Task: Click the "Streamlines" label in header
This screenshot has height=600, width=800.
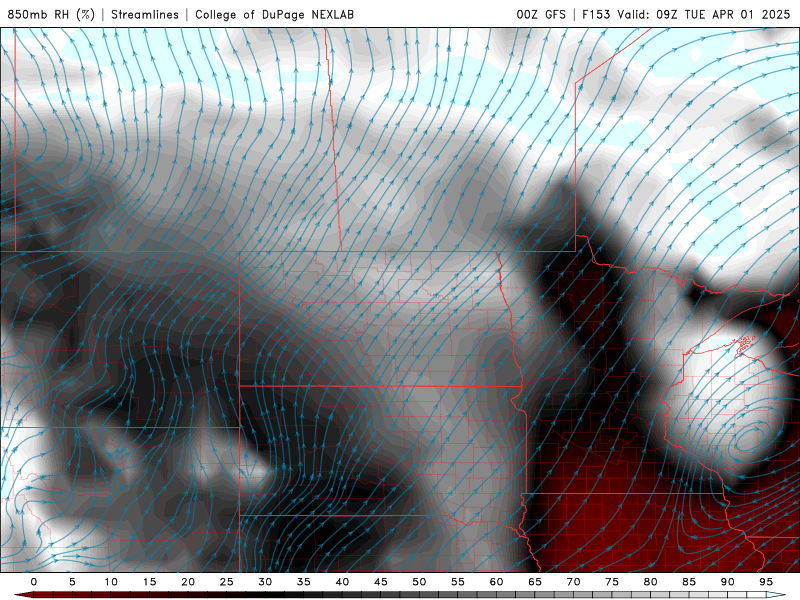Action: 145,14
